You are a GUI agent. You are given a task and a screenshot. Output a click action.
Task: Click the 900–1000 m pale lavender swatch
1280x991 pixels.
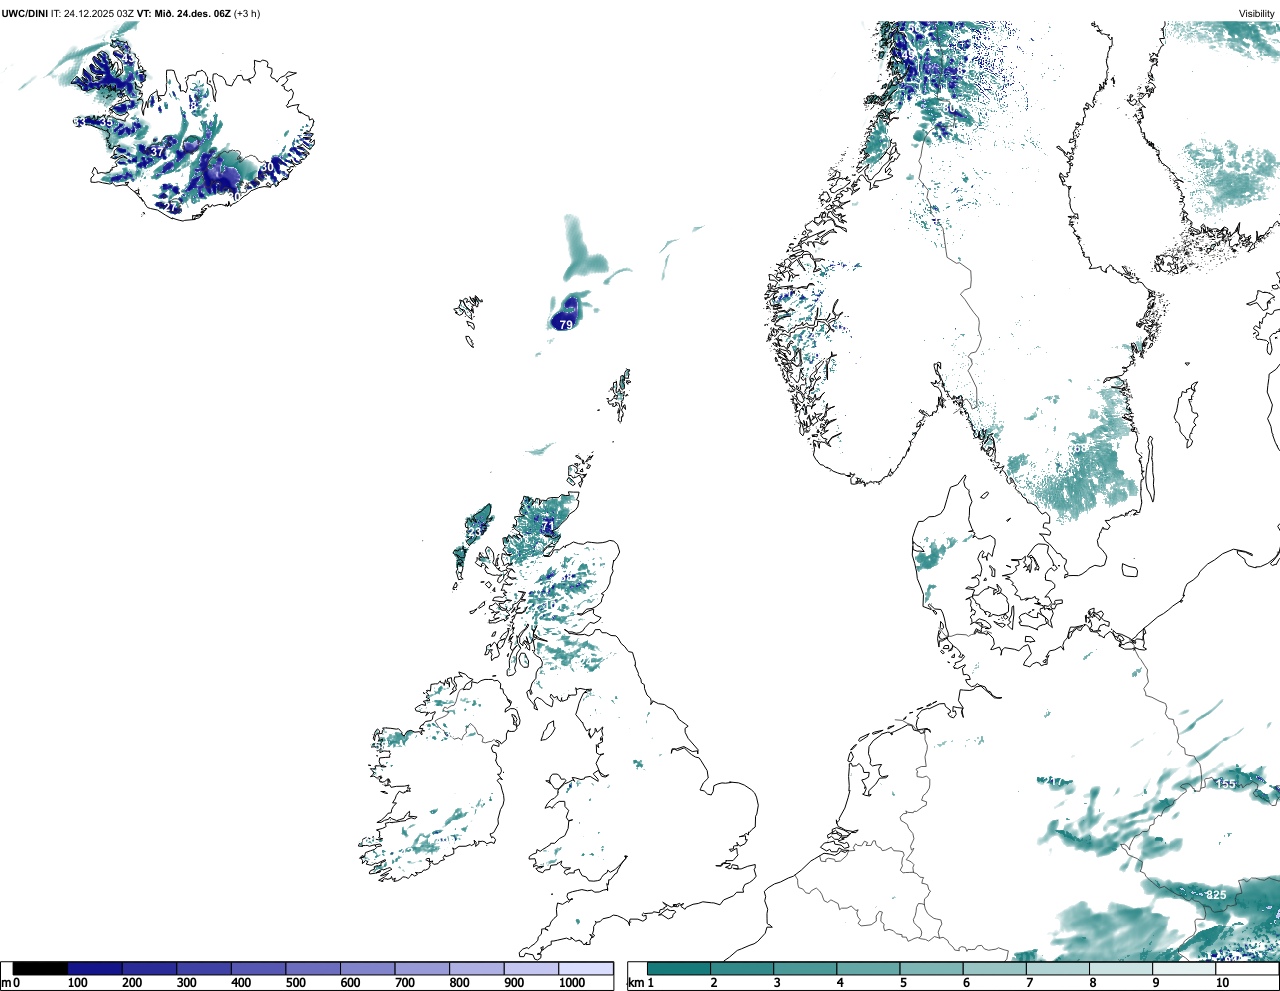[x=531, y=968]
